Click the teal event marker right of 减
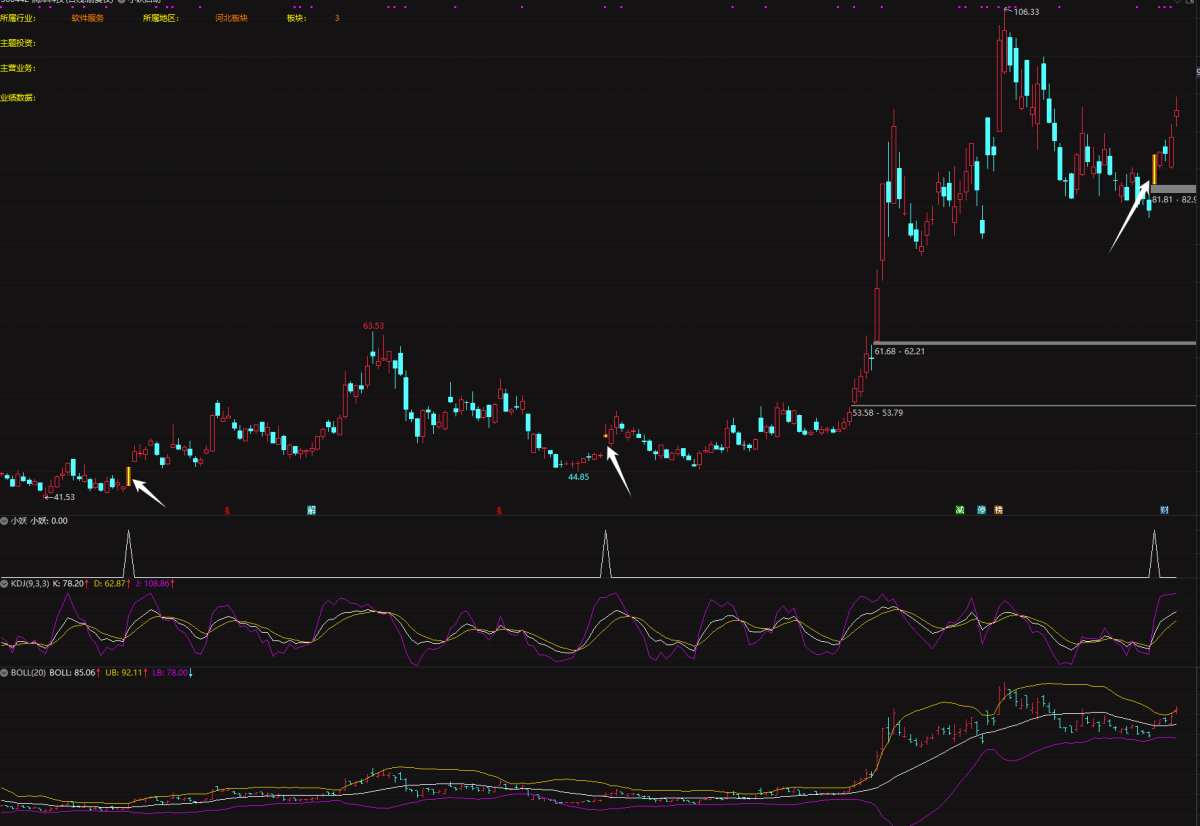Screen dimensions: 1200x826 coord(982,509)
